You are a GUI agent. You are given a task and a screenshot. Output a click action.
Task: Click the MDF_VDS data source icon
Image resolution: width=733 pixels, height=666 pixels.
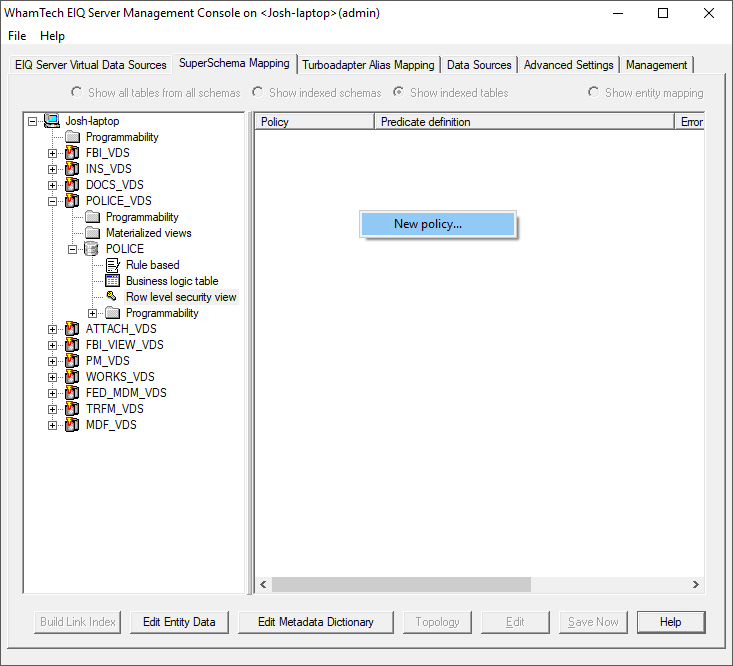point(72,425)
